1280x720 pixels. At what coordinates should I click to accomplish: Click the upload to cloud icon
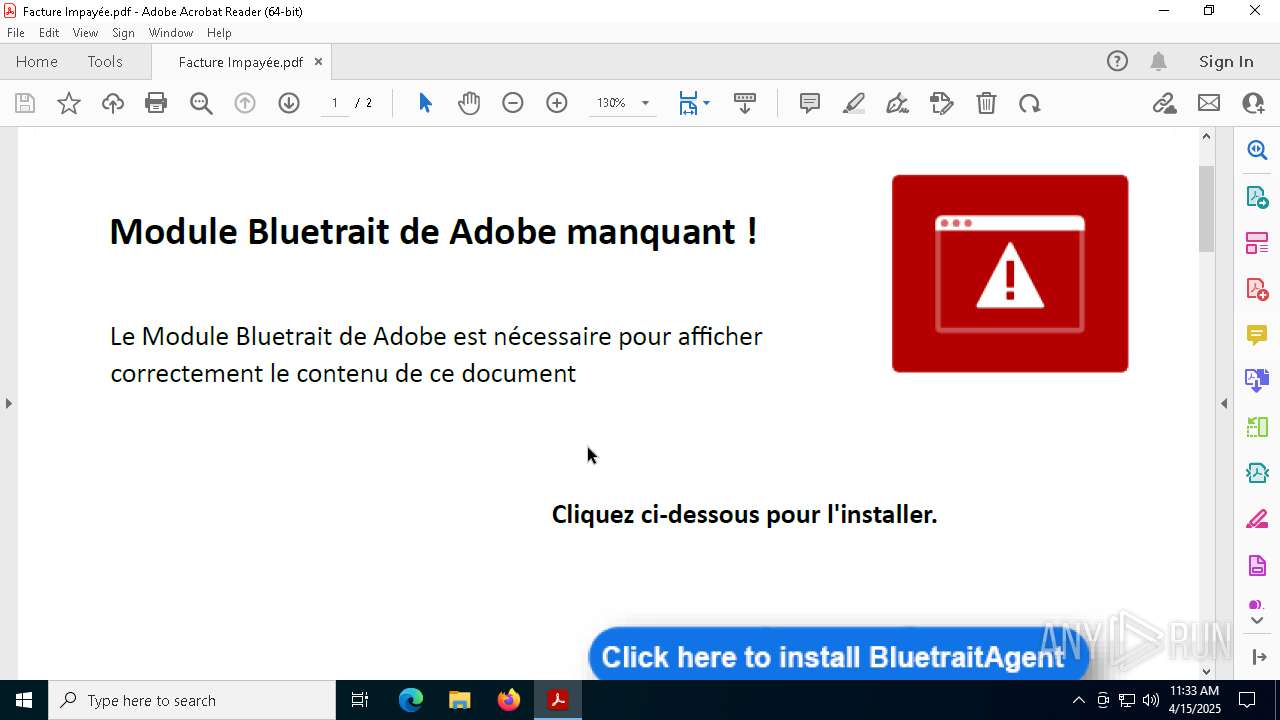(x=113, y=103)
